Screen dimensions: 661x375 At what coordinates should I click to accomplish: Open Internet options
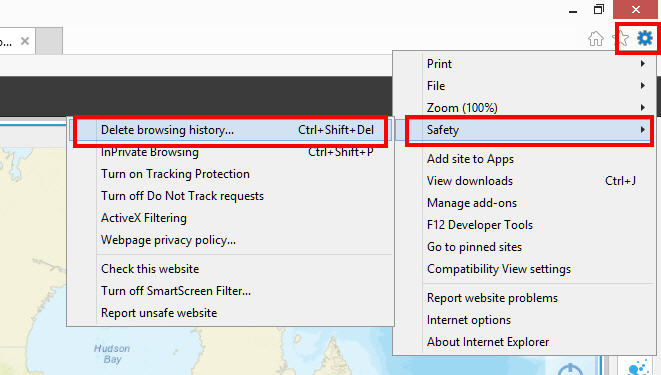[x=524, y=320]
